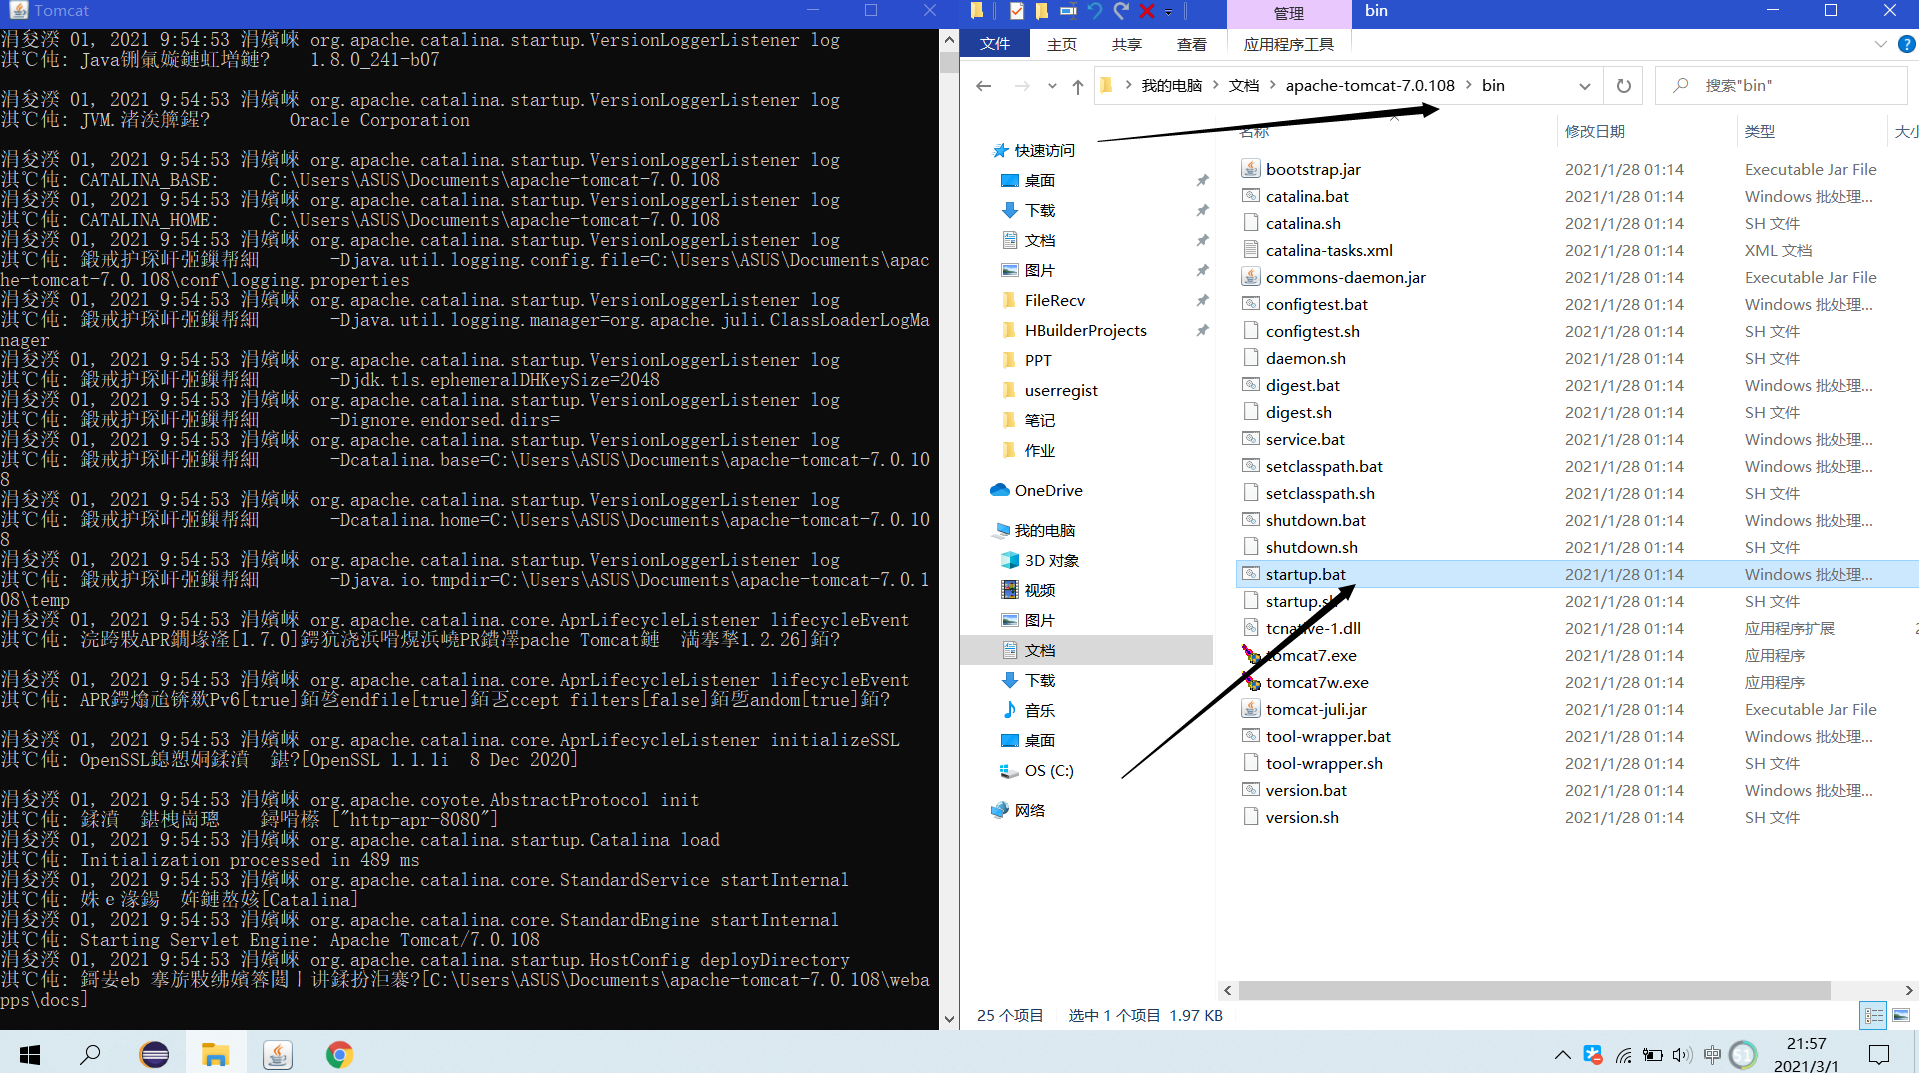Viewport: 1919px width, 1073px height.
Task: Go up one folder level using the up arrow
Action: pos(1077,85)
